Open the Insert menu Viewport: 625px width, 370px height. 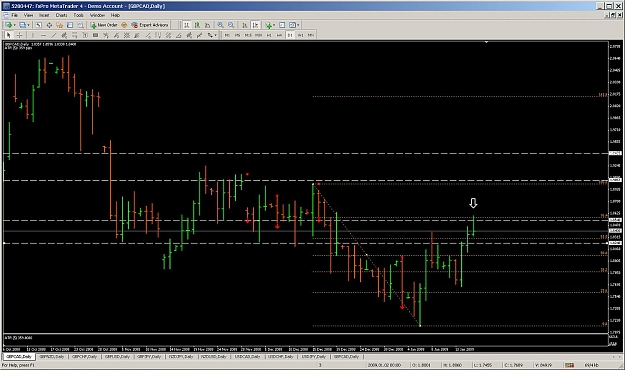click(44, 15)
